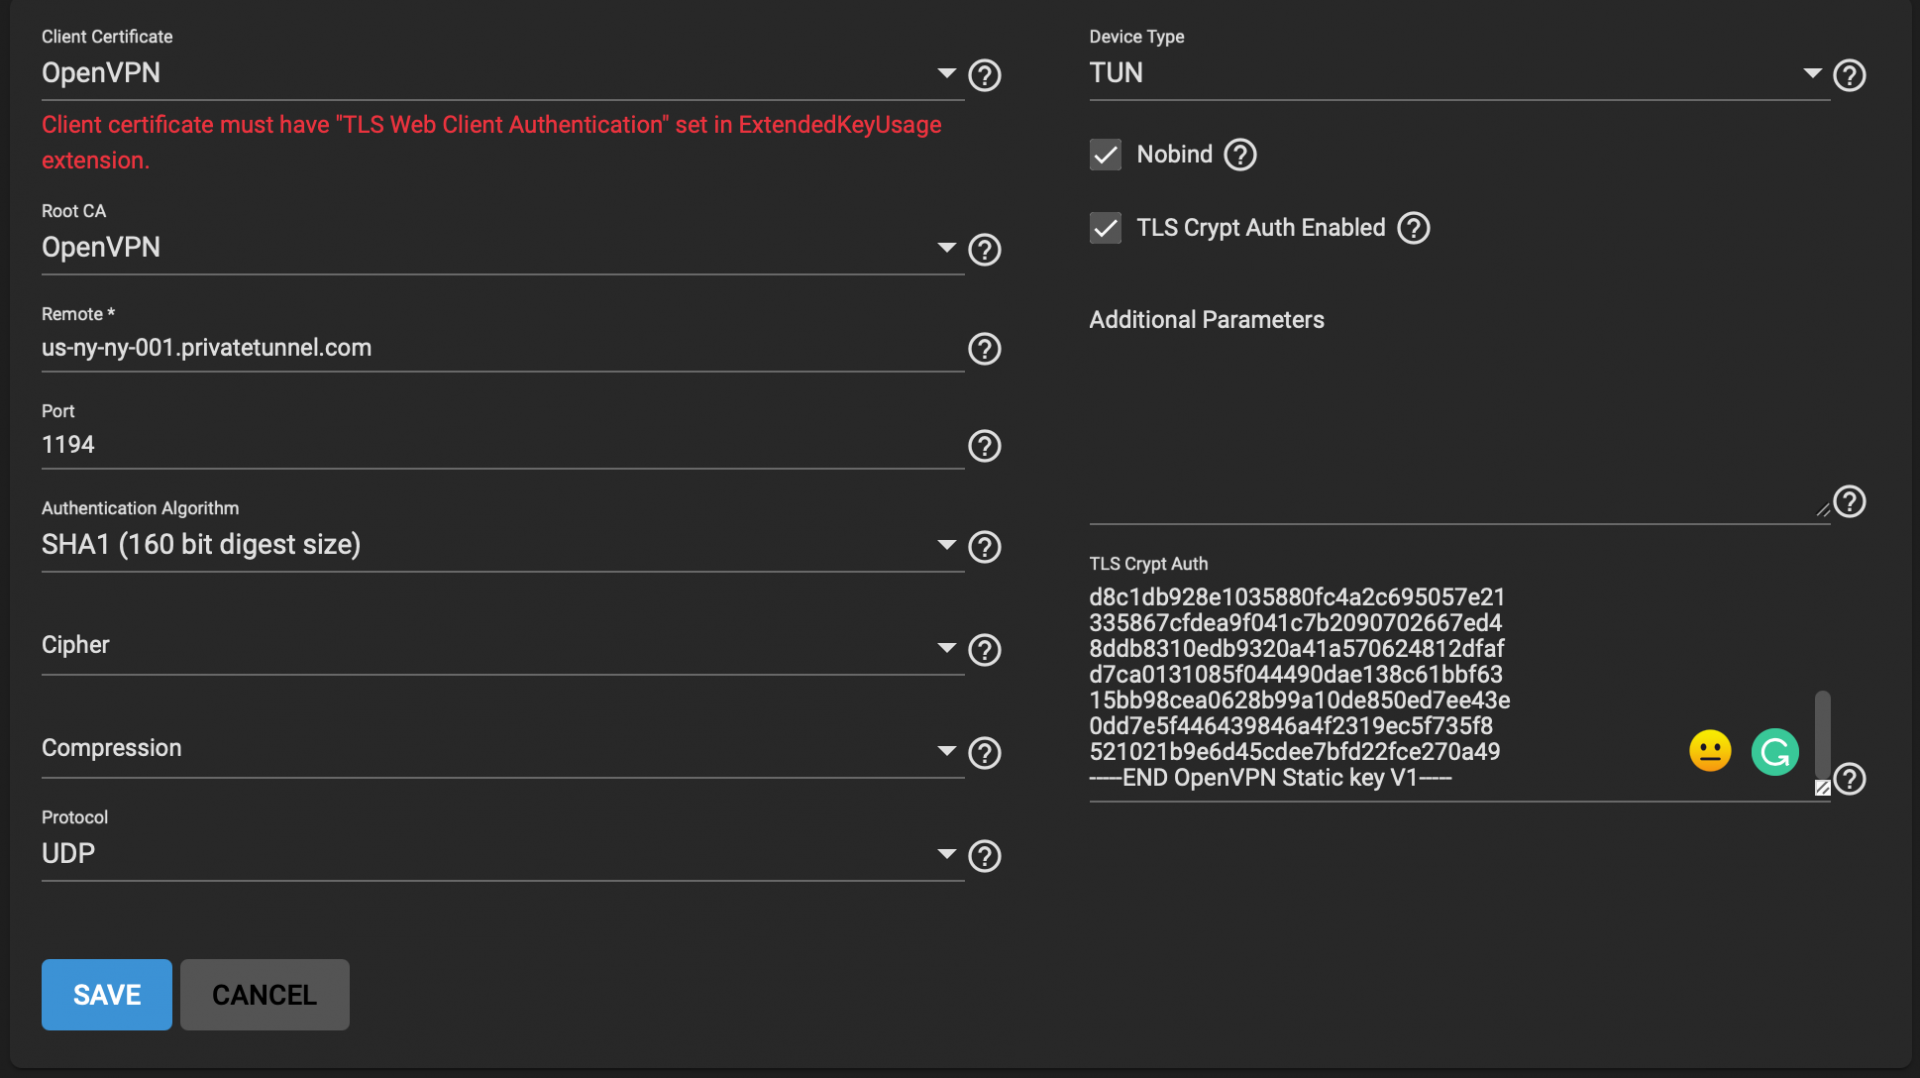
Task: Open help tooltip for Remote field
Action: click(985, 349)
